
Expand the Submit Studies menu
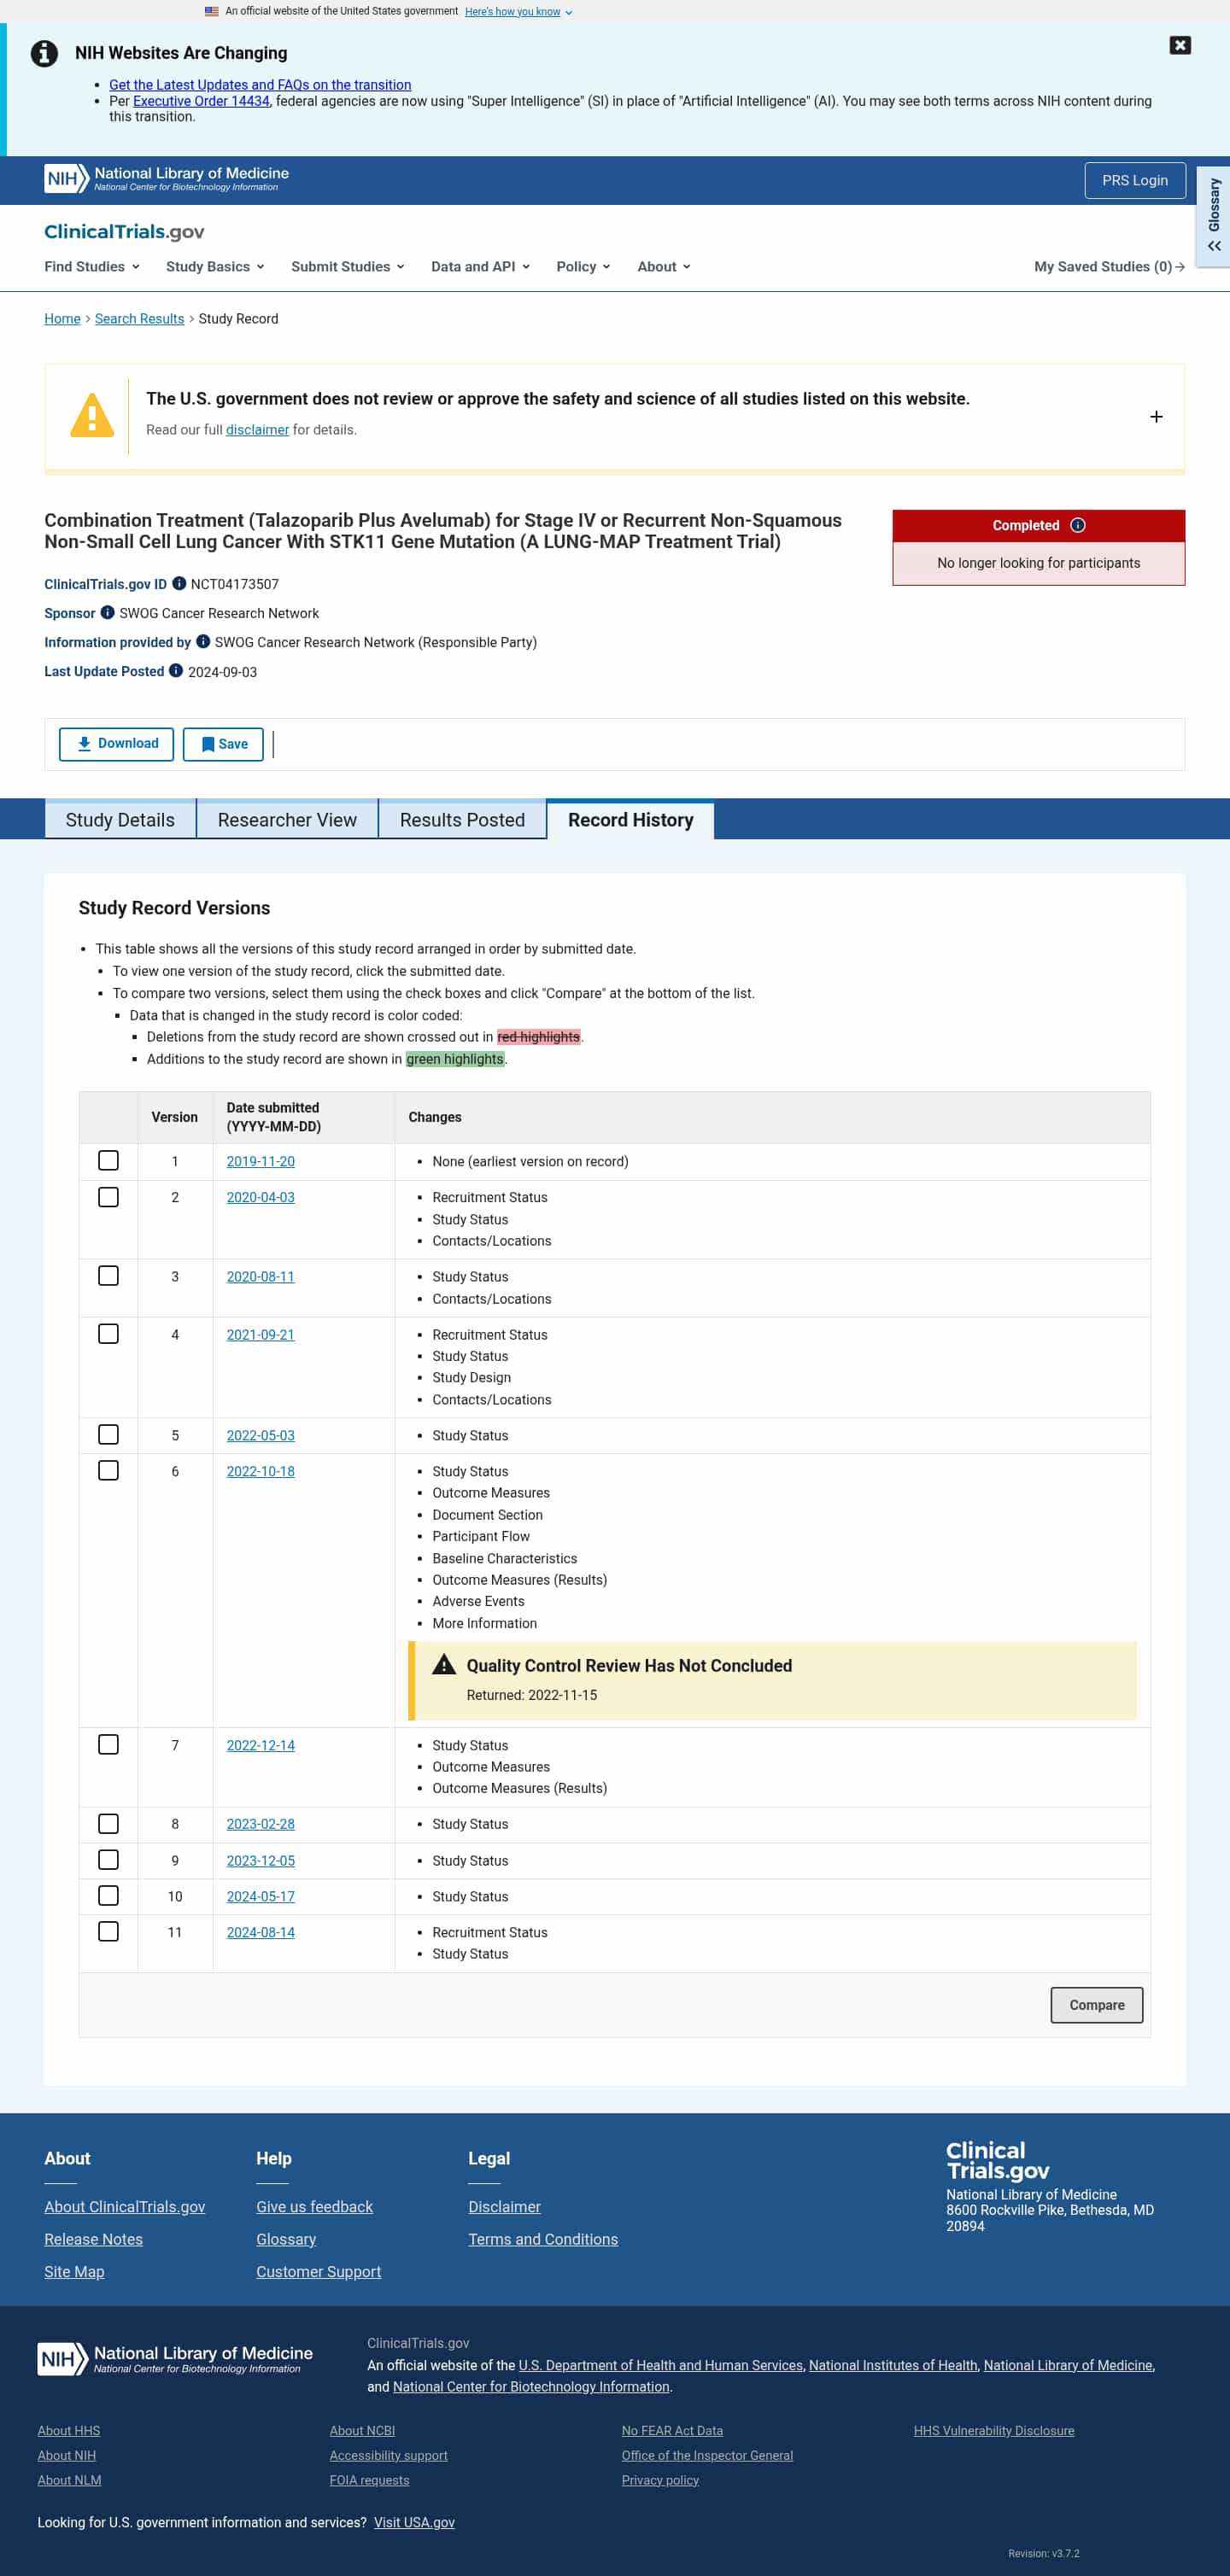pos(348,267)
